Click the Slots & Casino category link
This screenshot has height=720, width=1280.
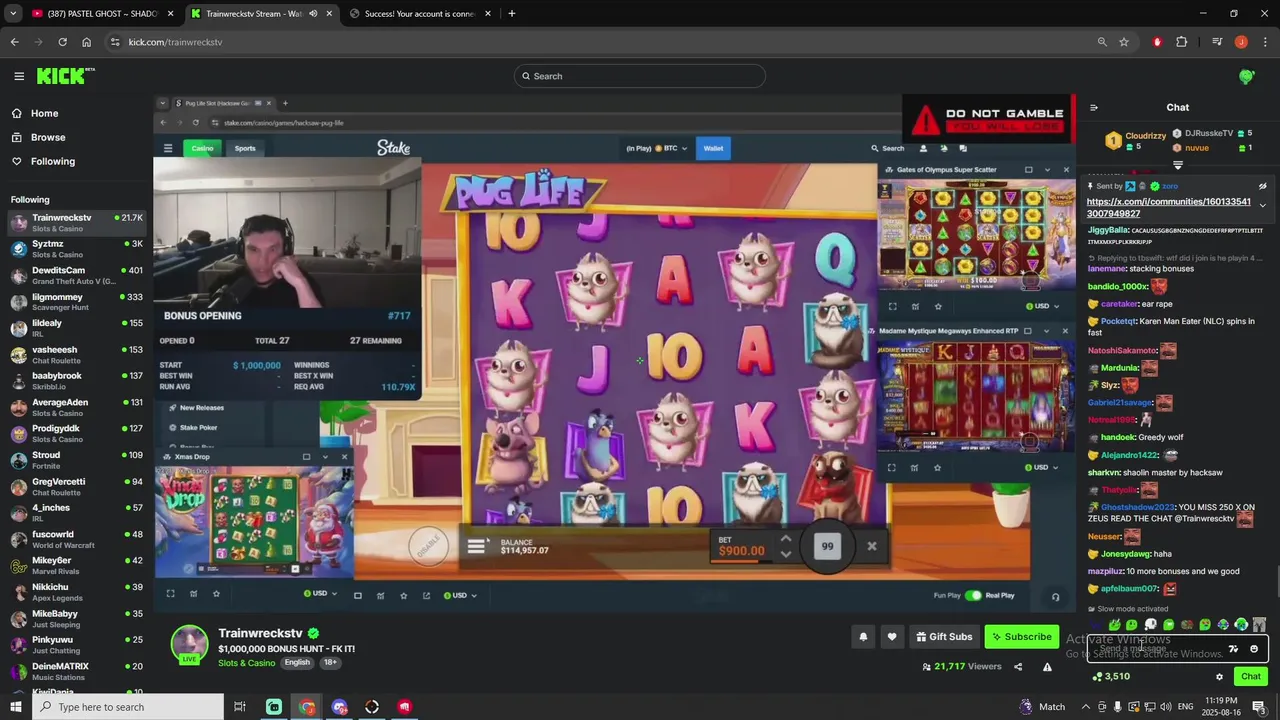247,663
